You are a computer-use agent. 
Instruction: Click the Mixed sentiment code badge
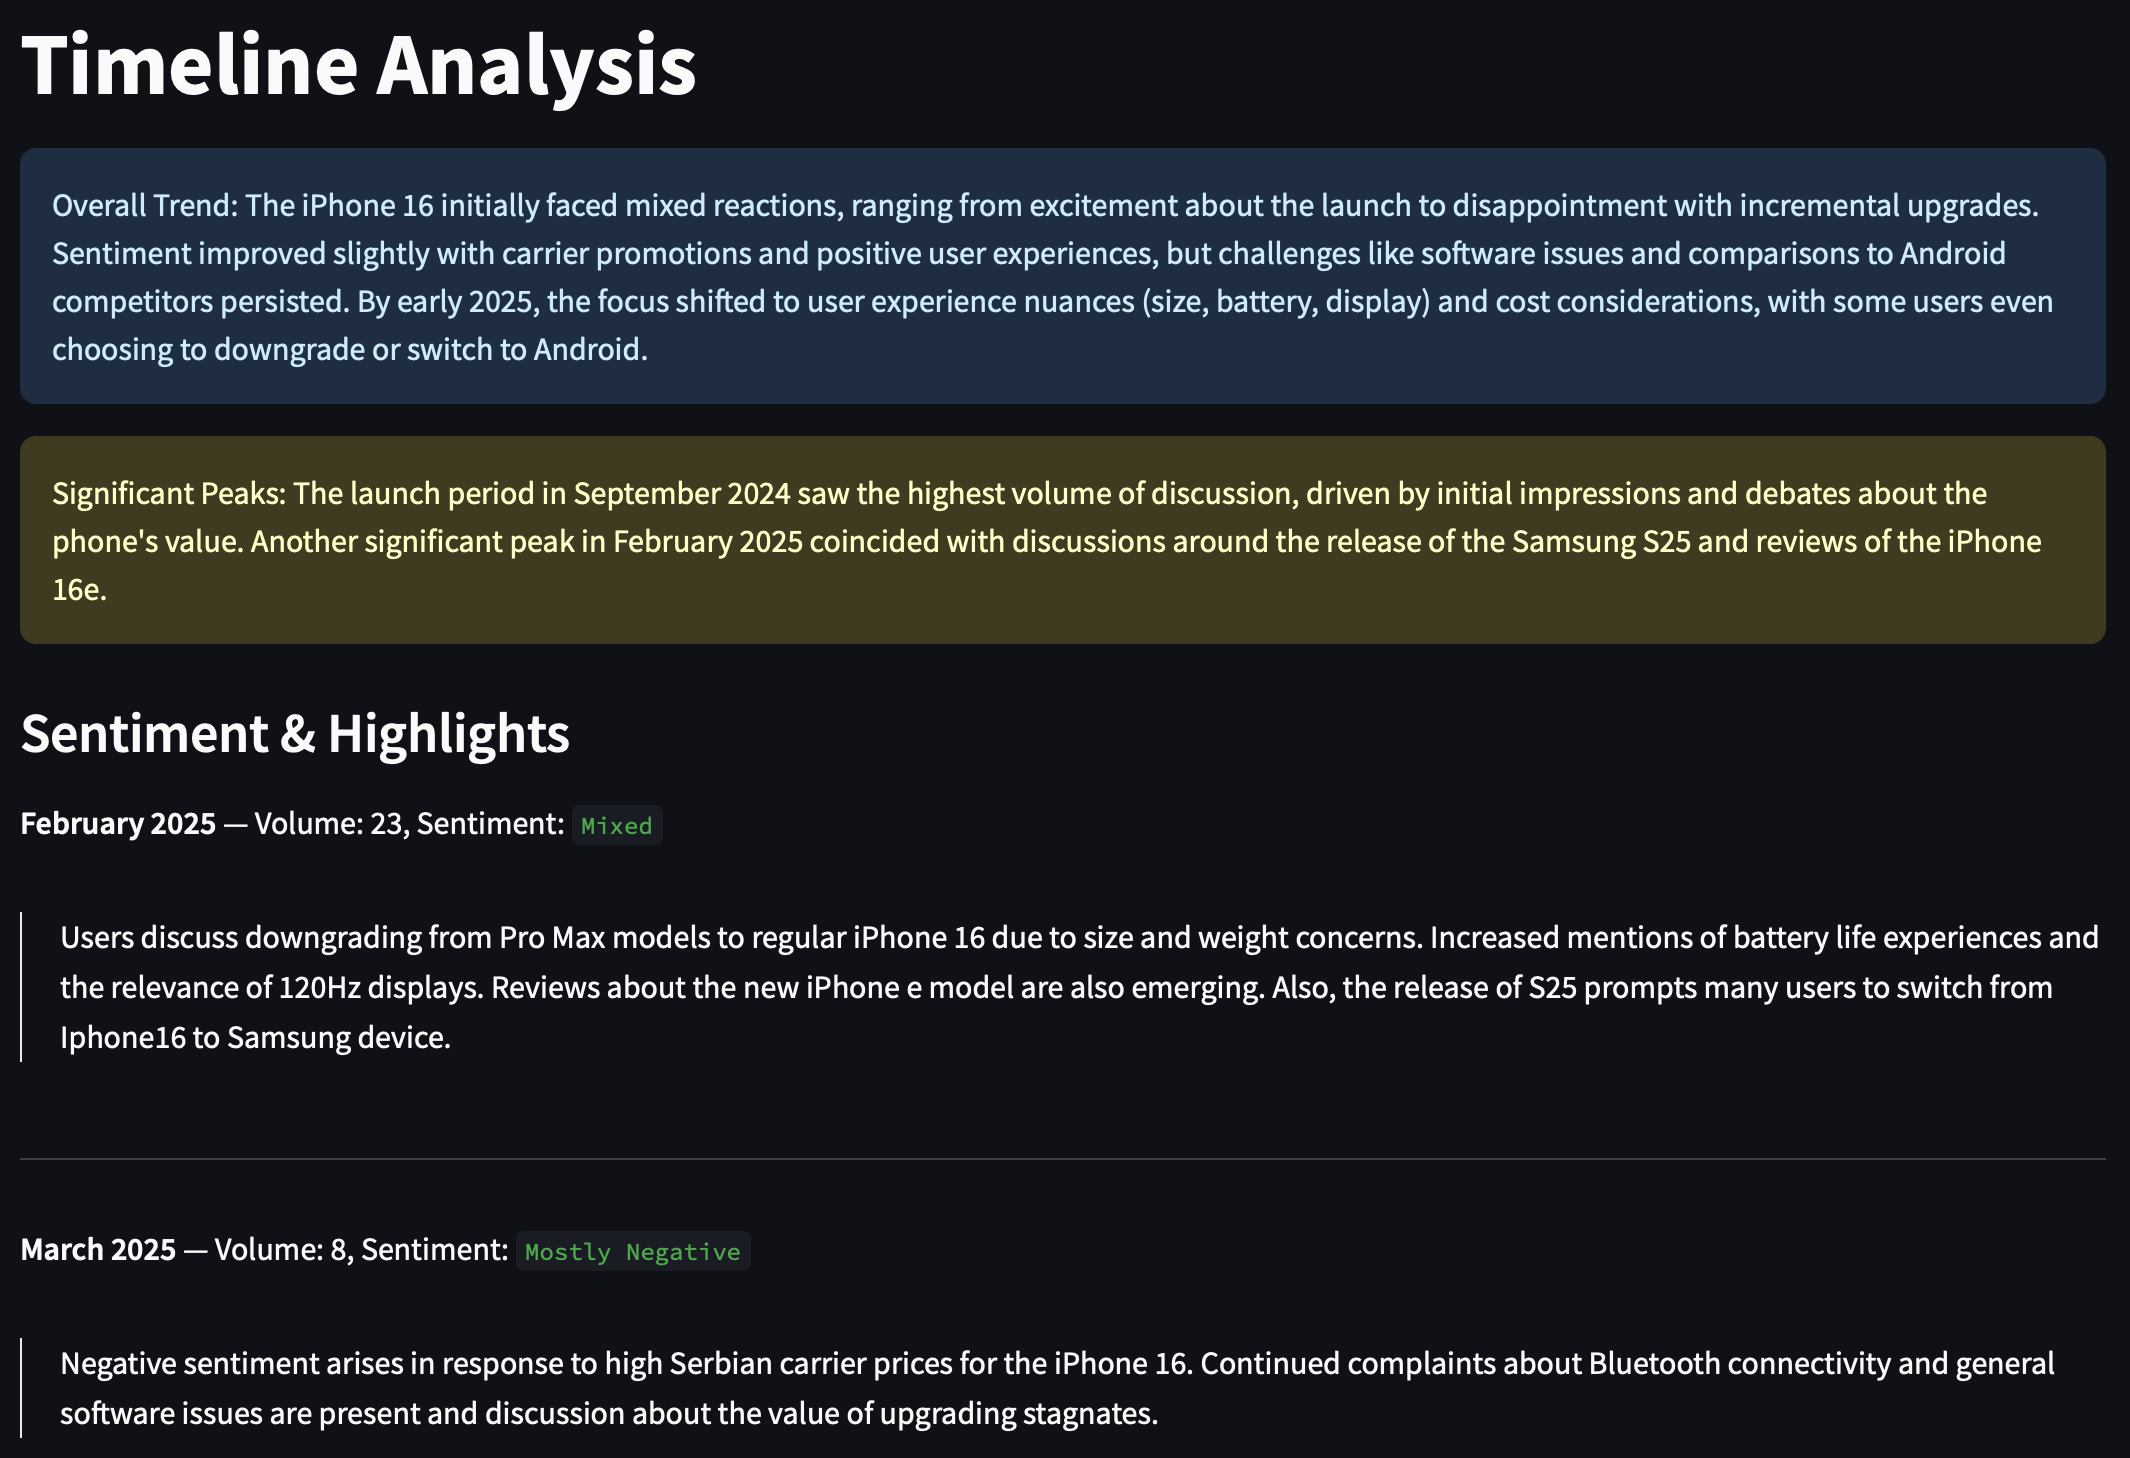pos(617,825)
